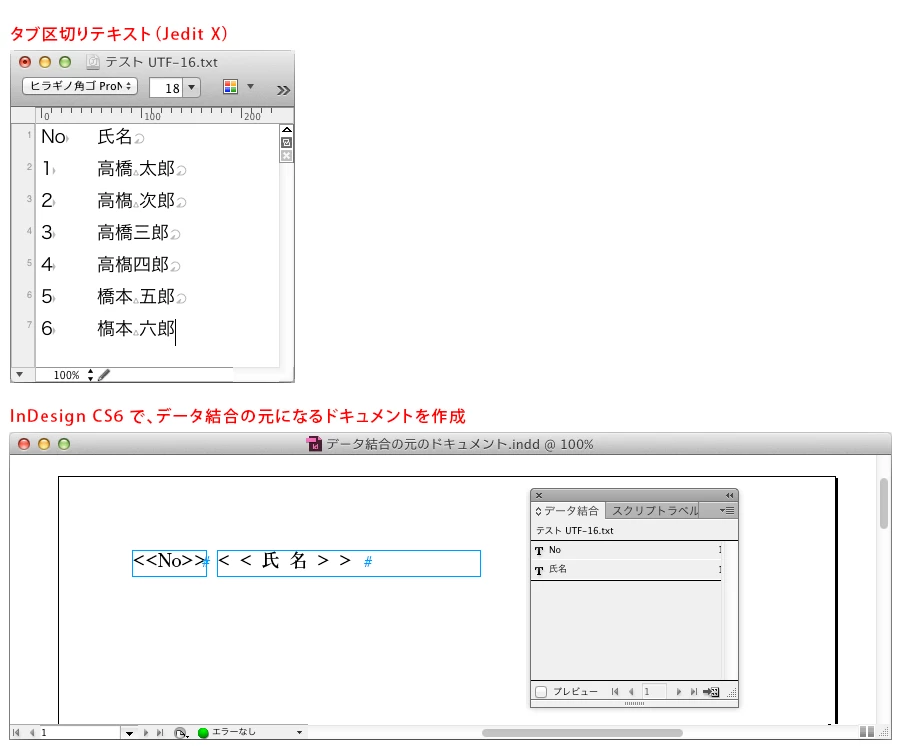Click the text line '高橋 太郎' in Jedit
900x752 pixels.
click(x=136, y=169)
